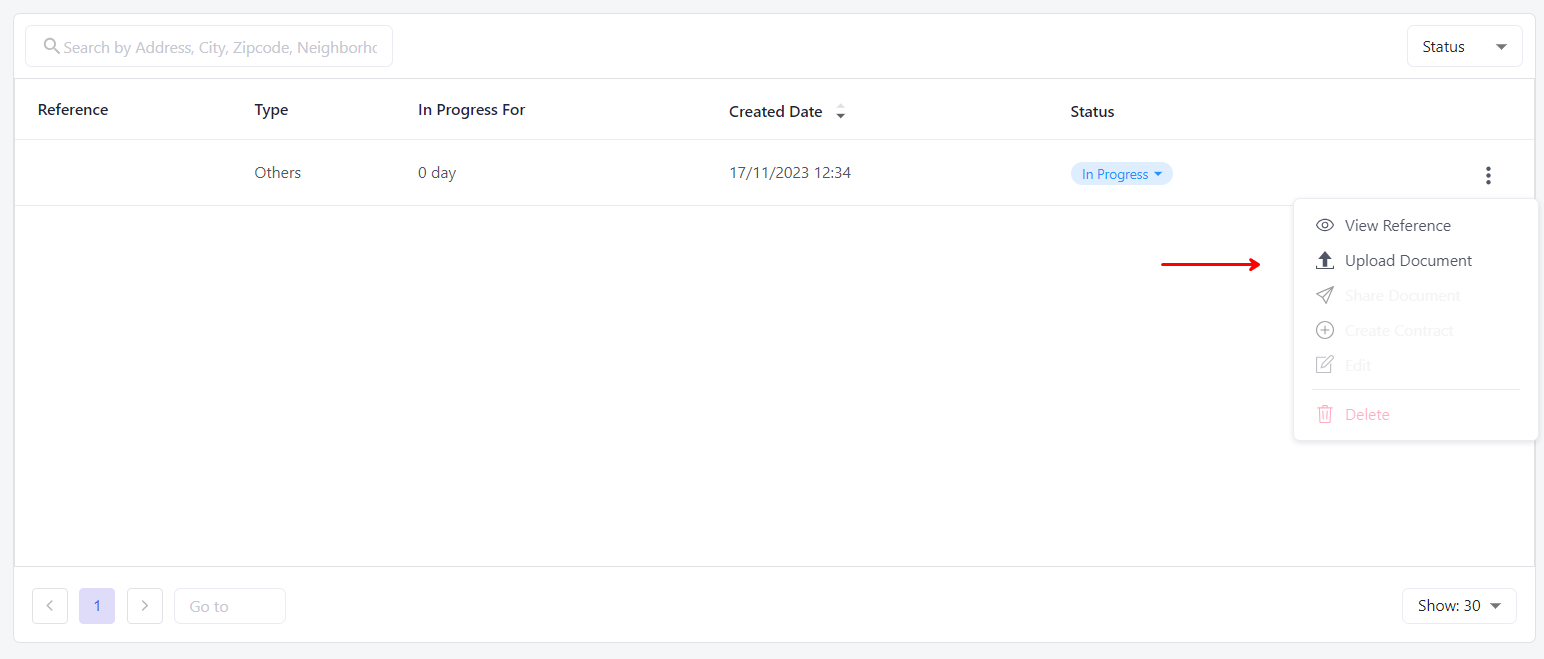Viewport: 1544px width, 659px height.
Task: Open the Status filter dropdown
Action: (x=1464, y=47)
